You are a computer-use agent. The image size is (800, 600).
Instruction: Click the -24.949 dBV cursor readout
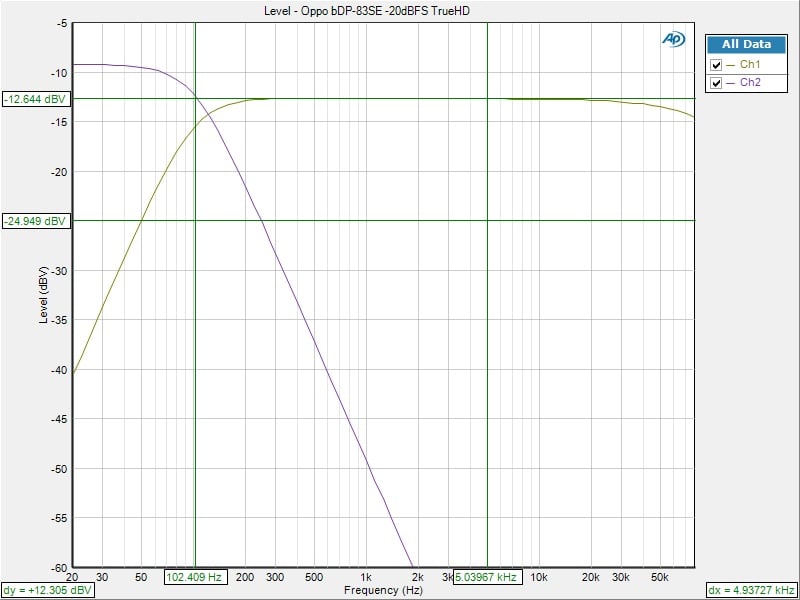(35, 221)
